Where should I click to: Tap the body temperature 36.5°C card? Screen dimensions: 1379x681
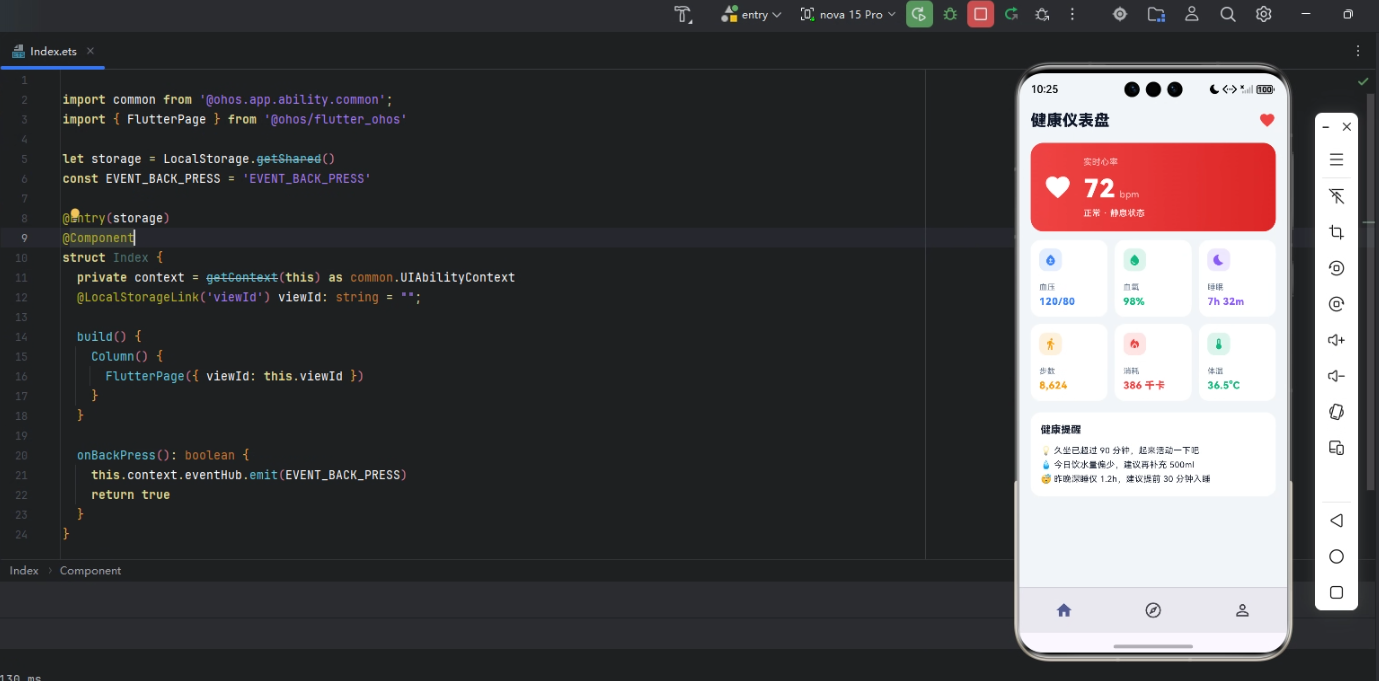click(1237, 362)
